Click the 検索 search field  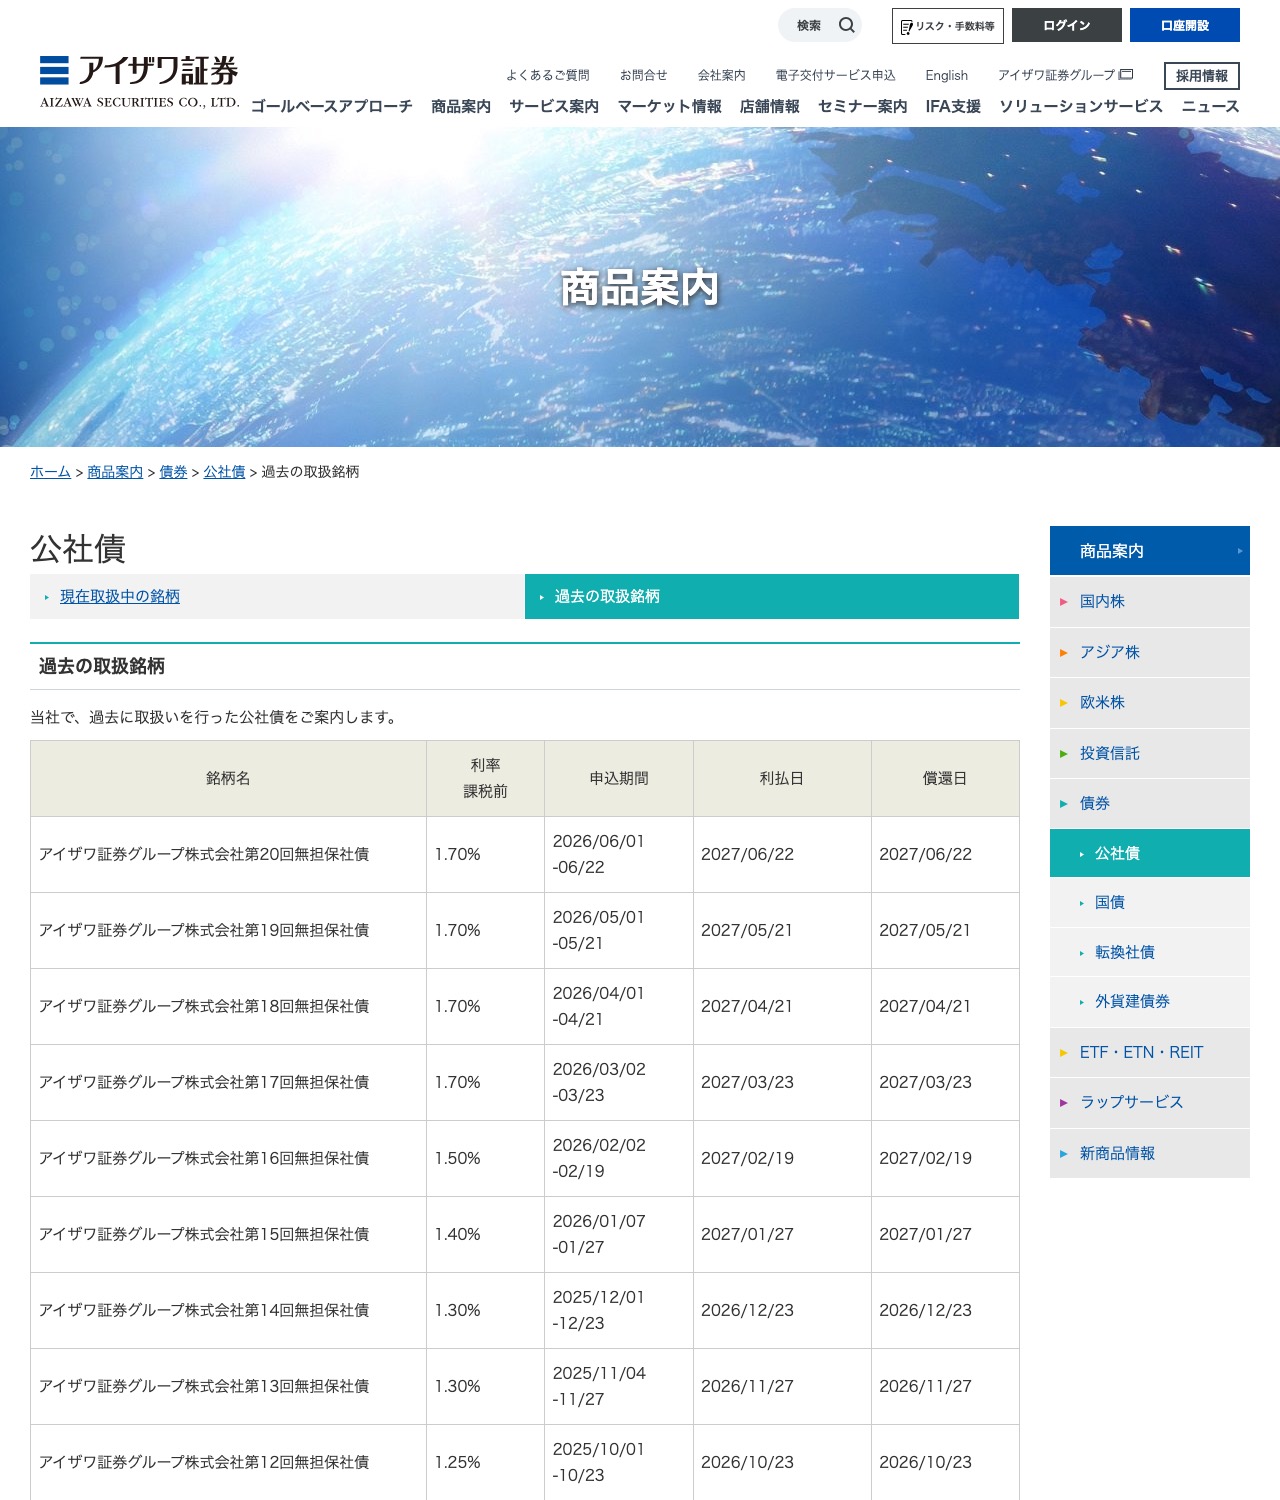coord(820,25)
